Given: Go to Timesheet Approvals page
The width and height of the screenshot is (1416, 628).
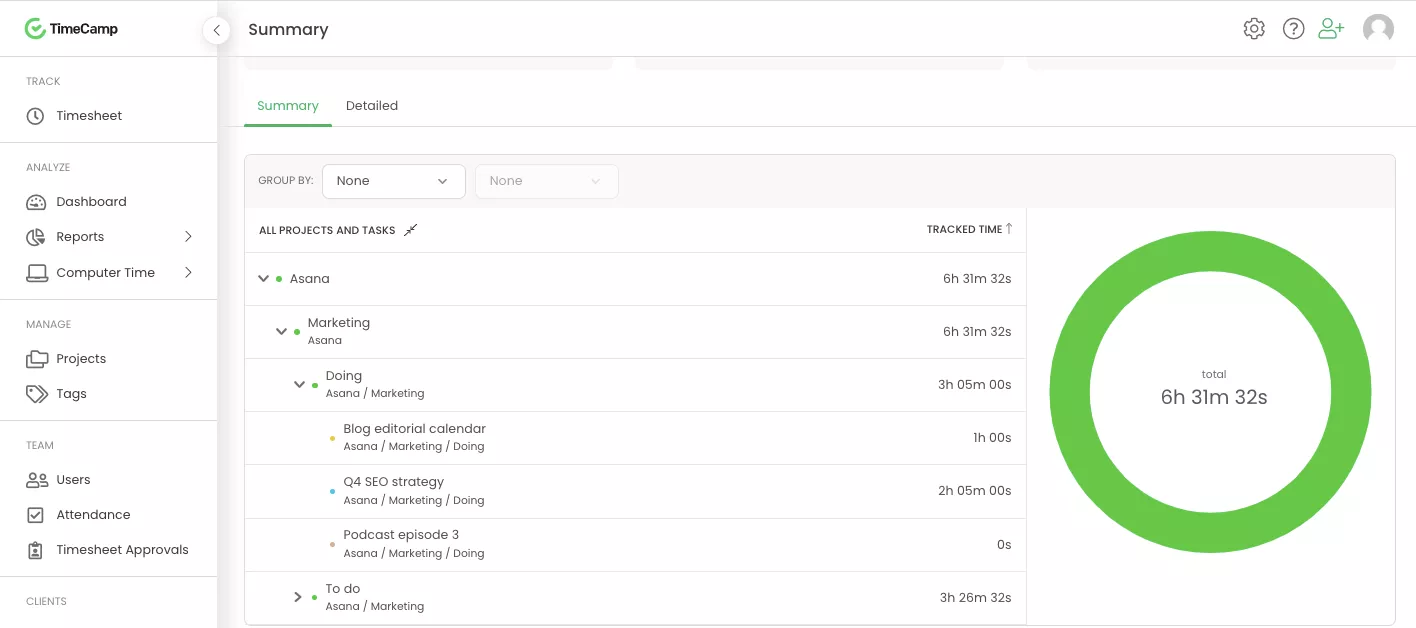Looking at the screenshot, I should pyautogui.click(x=122, y=550).
